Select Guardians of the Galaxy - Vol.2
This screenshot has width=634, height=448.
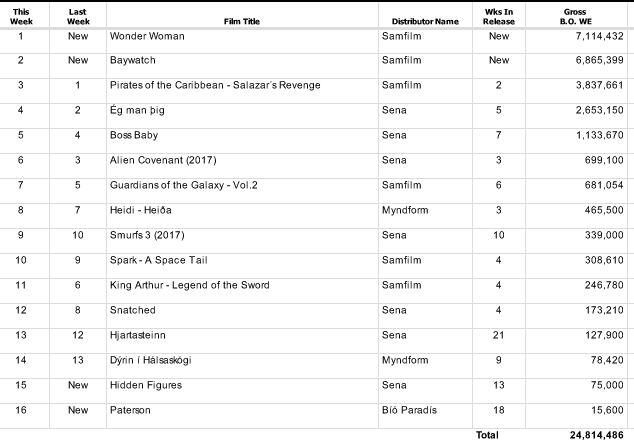tap(188, 185)
